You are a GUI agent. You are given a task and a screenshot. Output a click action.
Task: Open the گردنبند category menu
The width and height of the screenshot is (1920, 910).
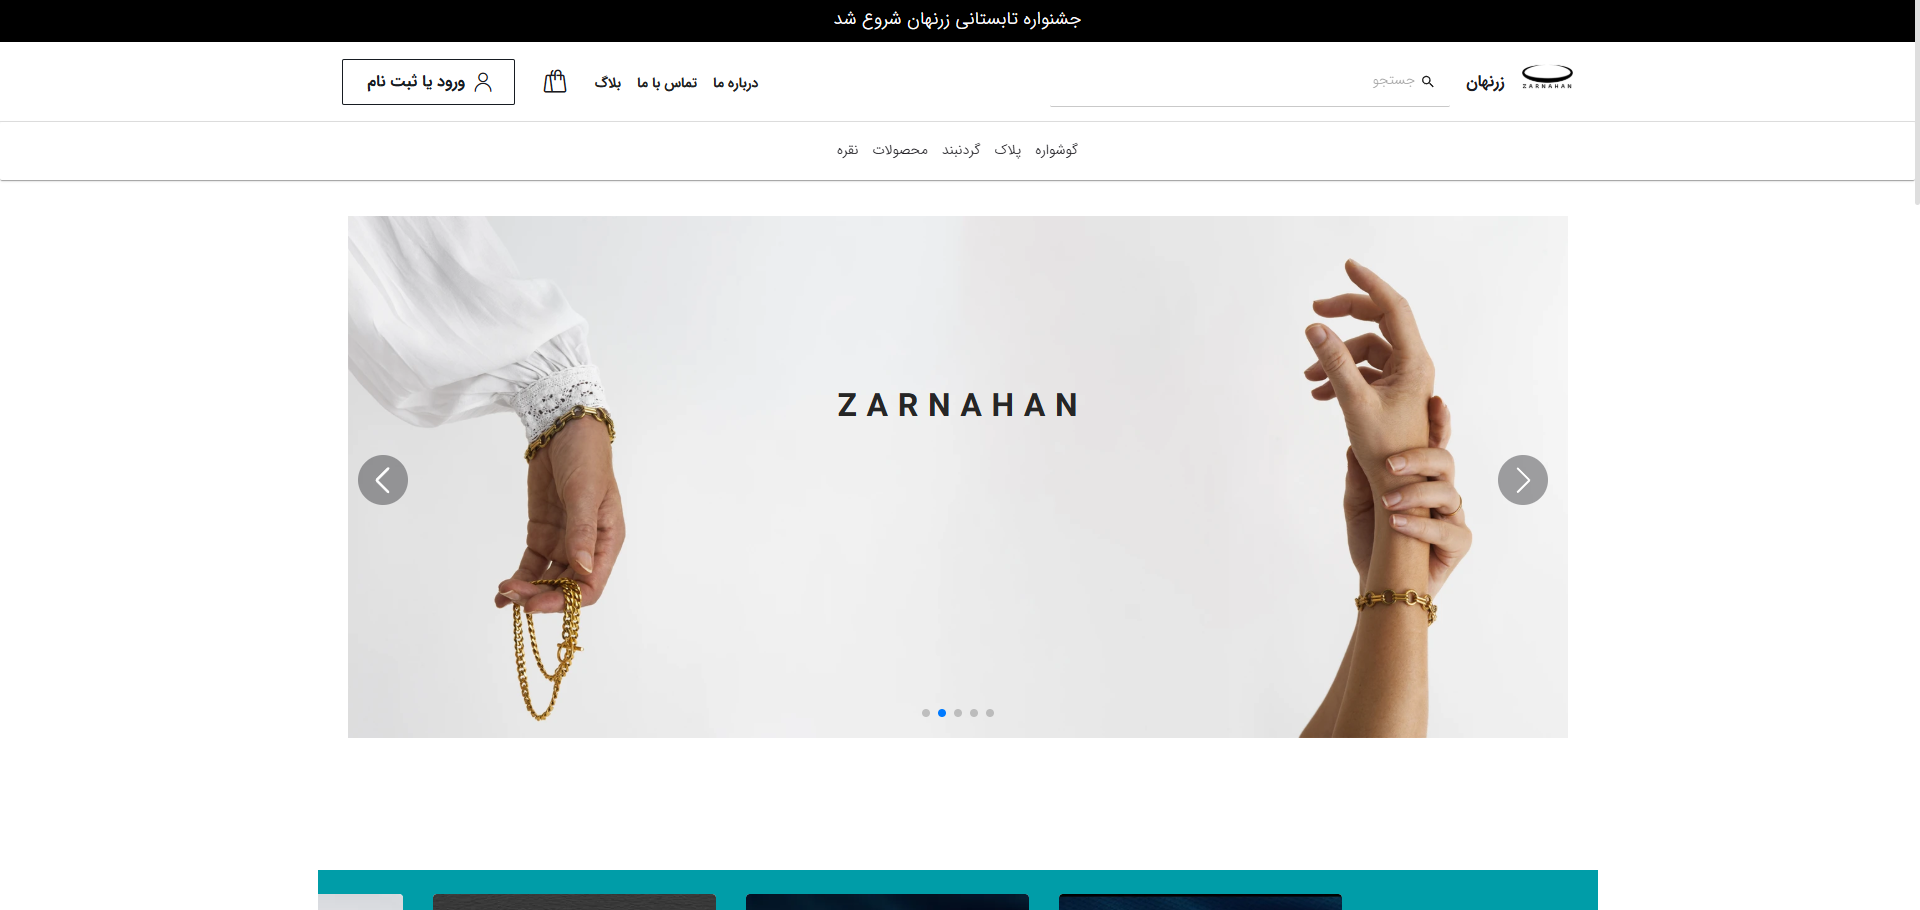[x=961, y=150]
